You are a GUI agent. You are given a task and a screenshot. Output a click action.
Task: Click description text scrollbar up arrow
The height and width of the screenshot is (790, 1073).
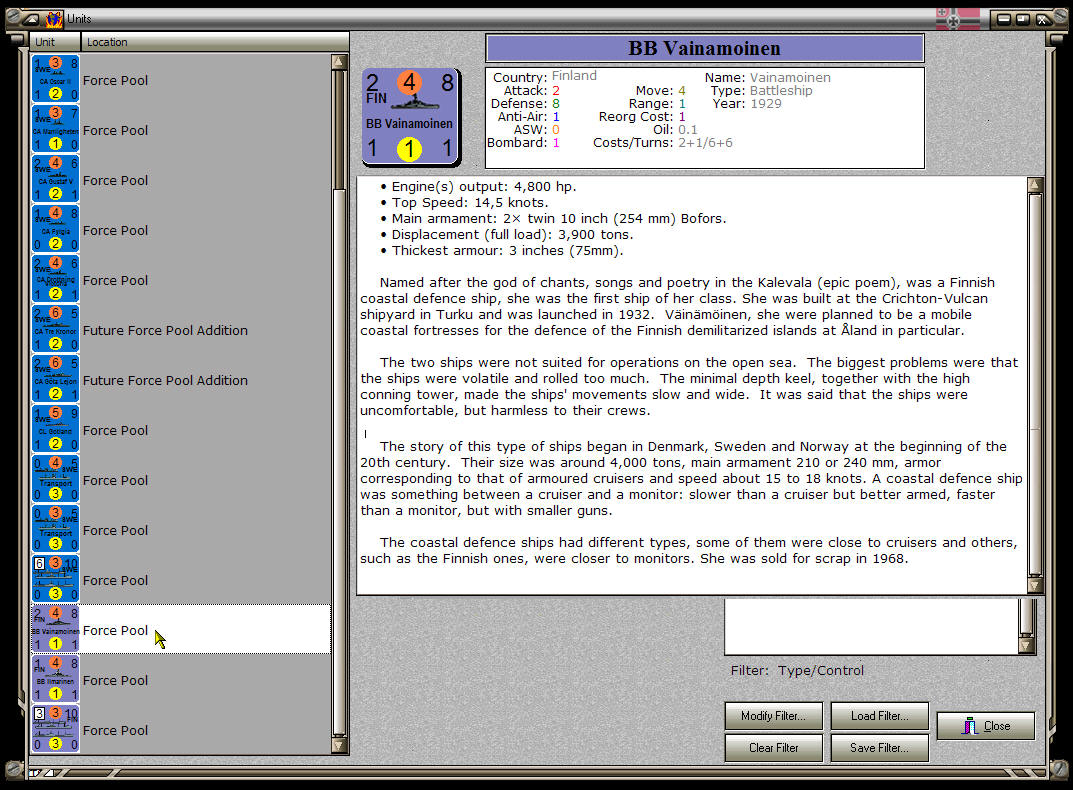[1035, 185]
